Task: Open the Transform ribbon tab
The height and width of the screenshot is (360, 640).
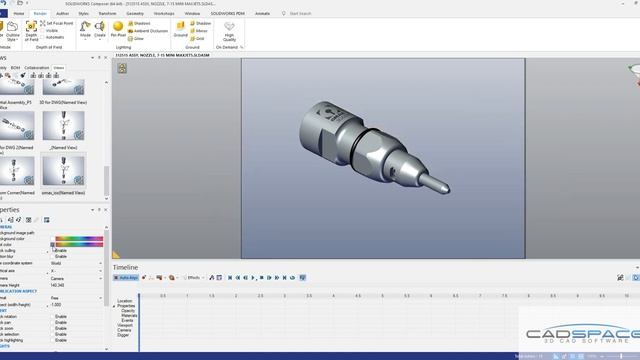Action: [x=107, y=13]
